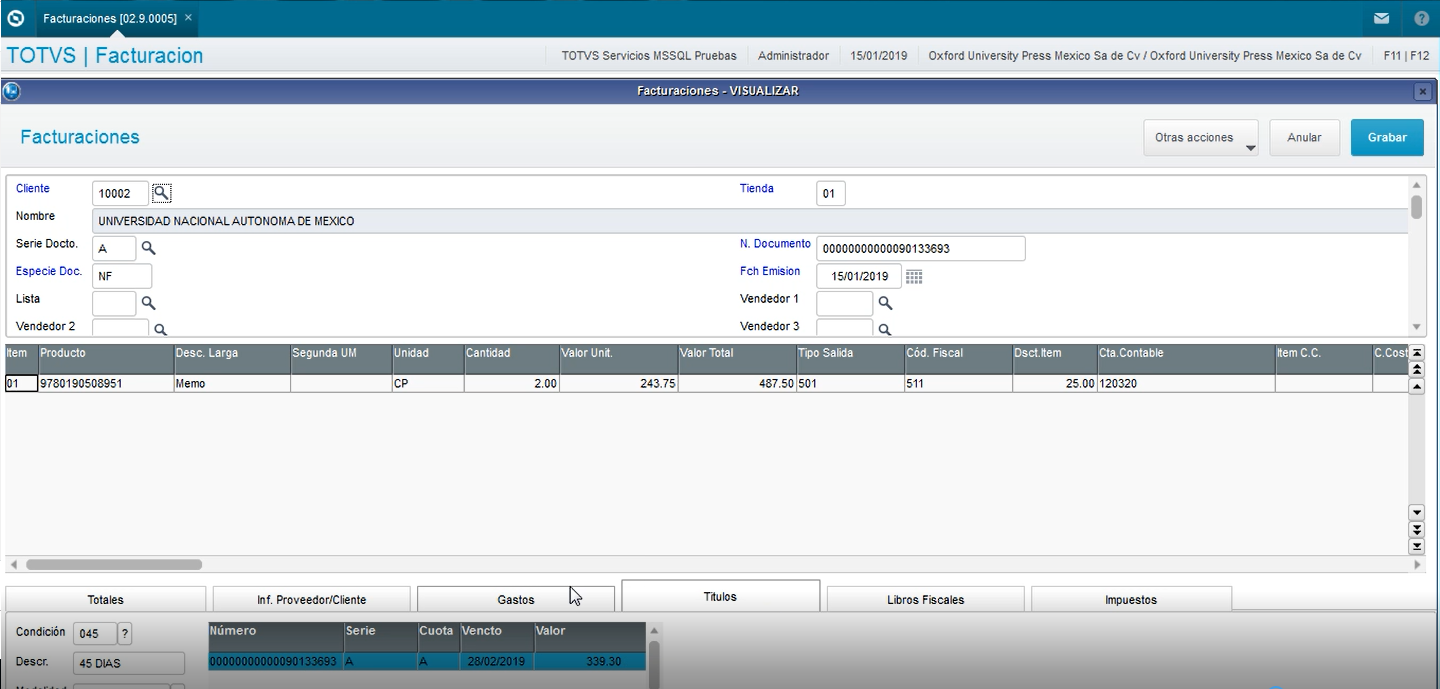
Task: Click F11 | F12 shortcut label
Action: [1406, 56]
